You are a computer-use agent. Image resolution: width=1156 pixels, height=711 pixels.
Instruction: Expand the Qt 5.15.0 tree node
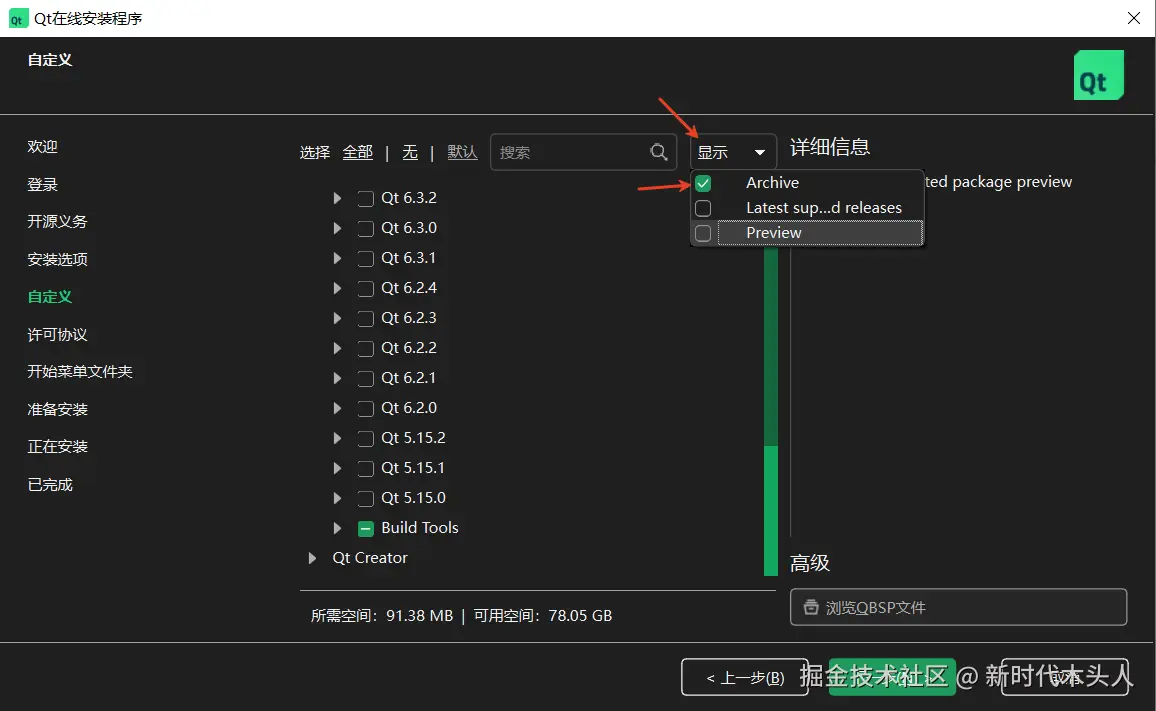(x=337, y=498)
